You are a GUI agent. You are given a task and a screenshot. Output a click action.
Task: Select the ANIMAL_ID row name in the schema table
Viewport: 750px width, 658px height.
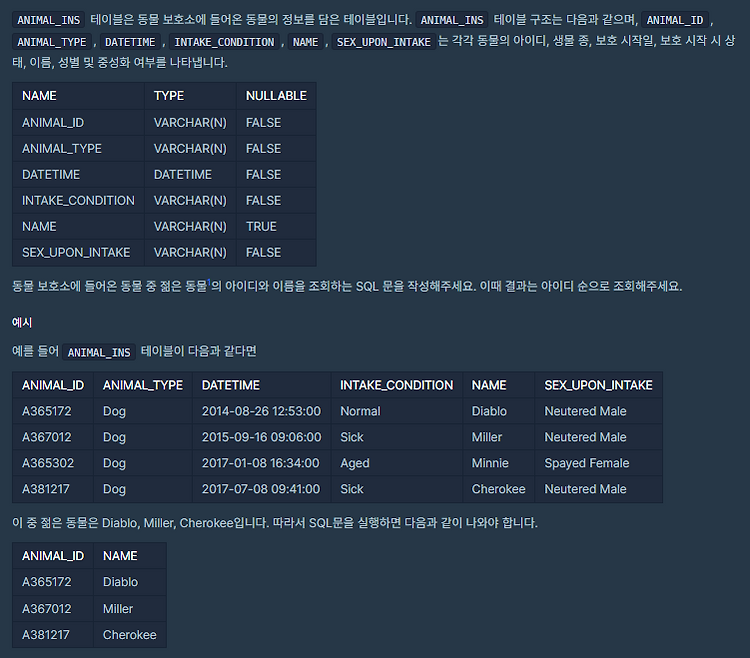53,123
